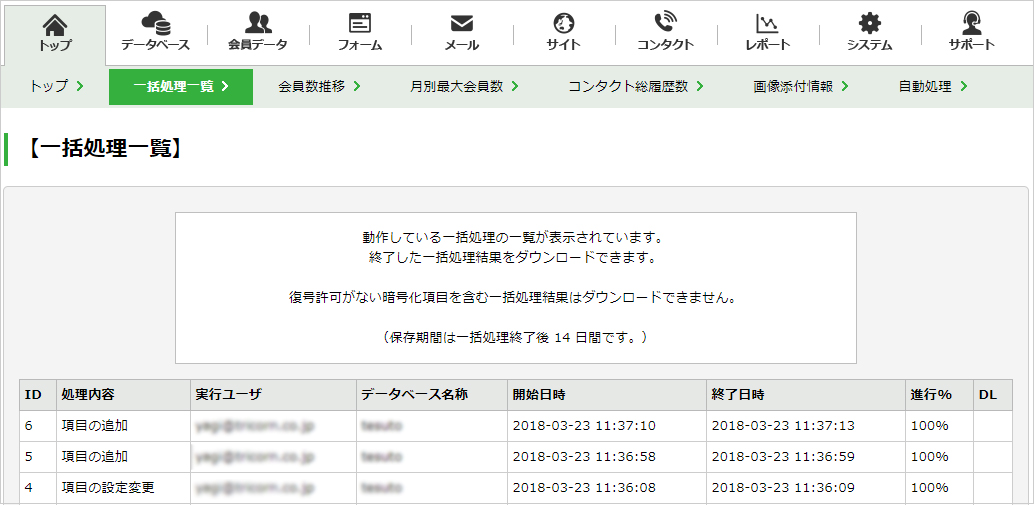Open the サイト globe icon
The width and height of the screenshot is (1034, 505).
pos(563,24)
